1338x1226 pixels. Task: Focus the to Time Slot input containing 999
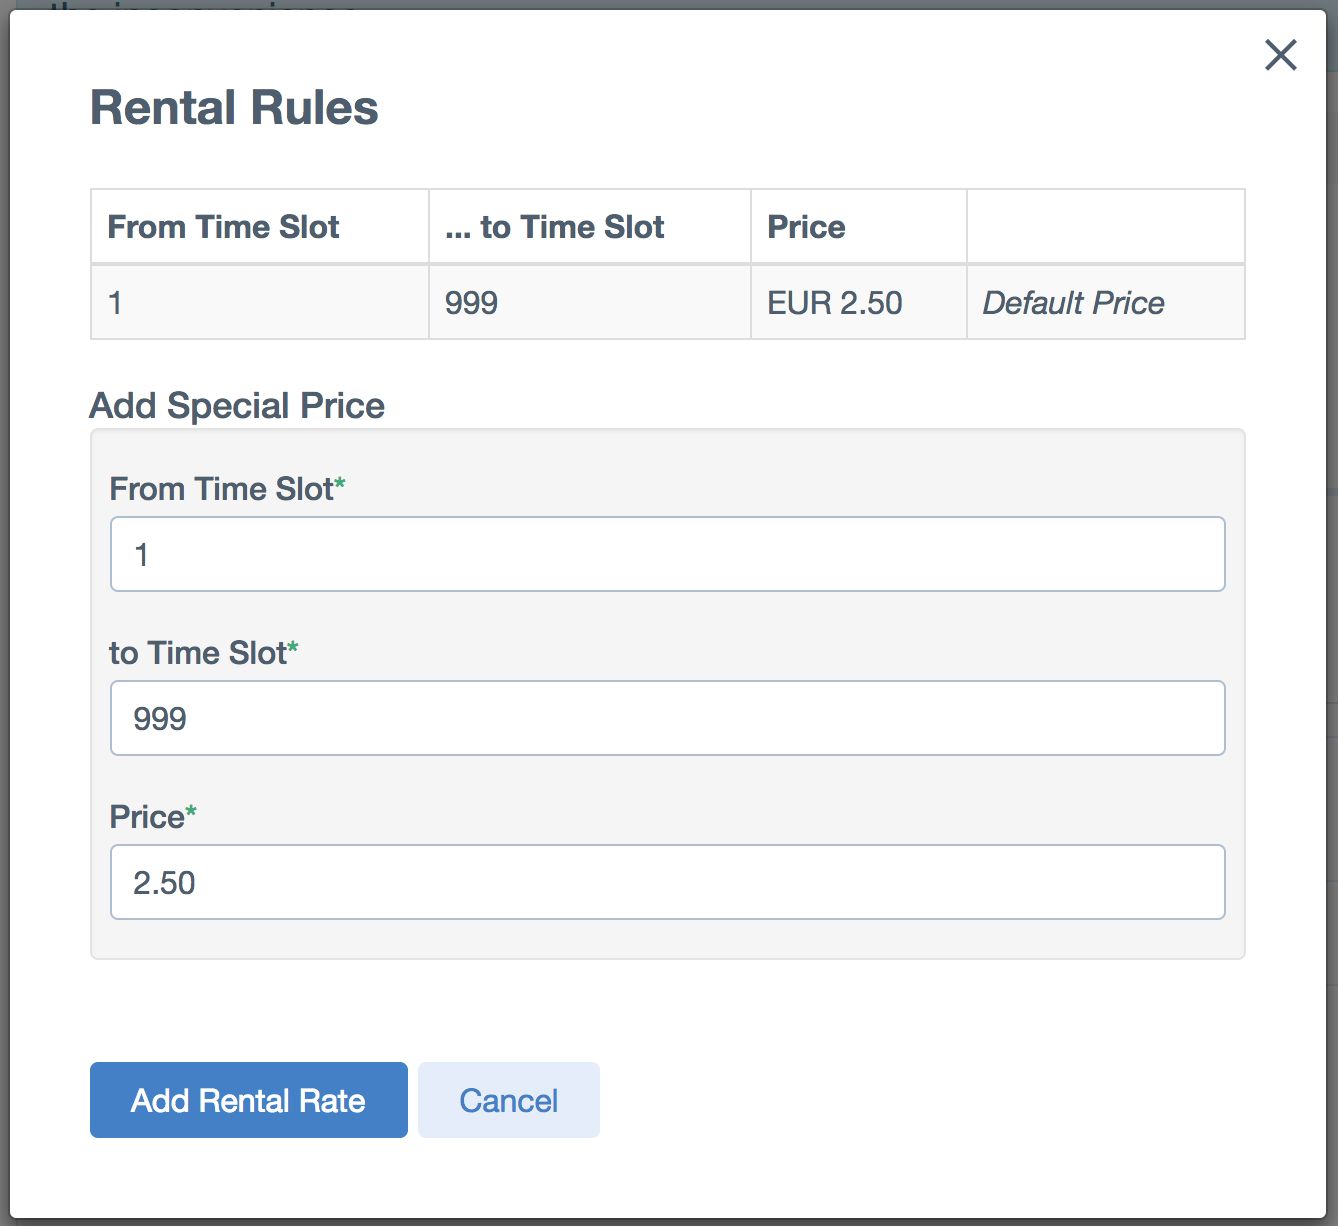pos(667,718)
